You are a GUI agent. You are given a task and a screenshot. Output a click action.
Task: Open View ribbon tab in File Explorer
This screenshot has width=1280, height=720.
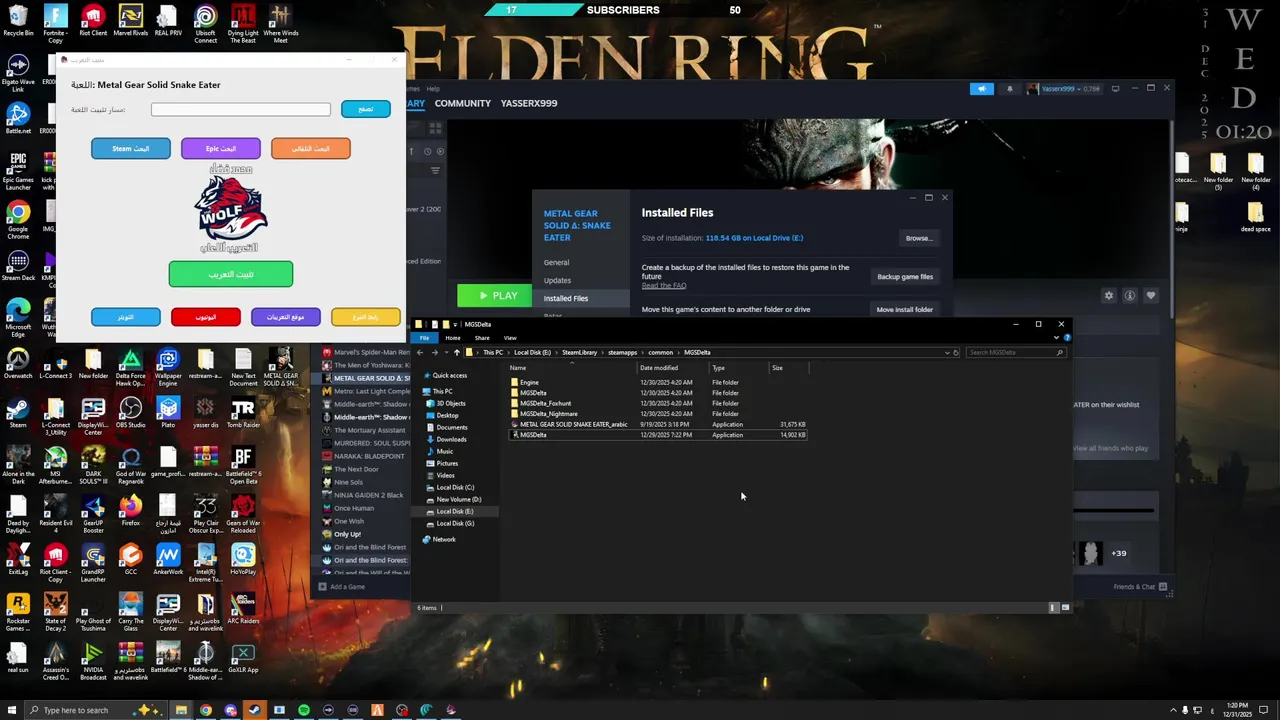[510, 338]
